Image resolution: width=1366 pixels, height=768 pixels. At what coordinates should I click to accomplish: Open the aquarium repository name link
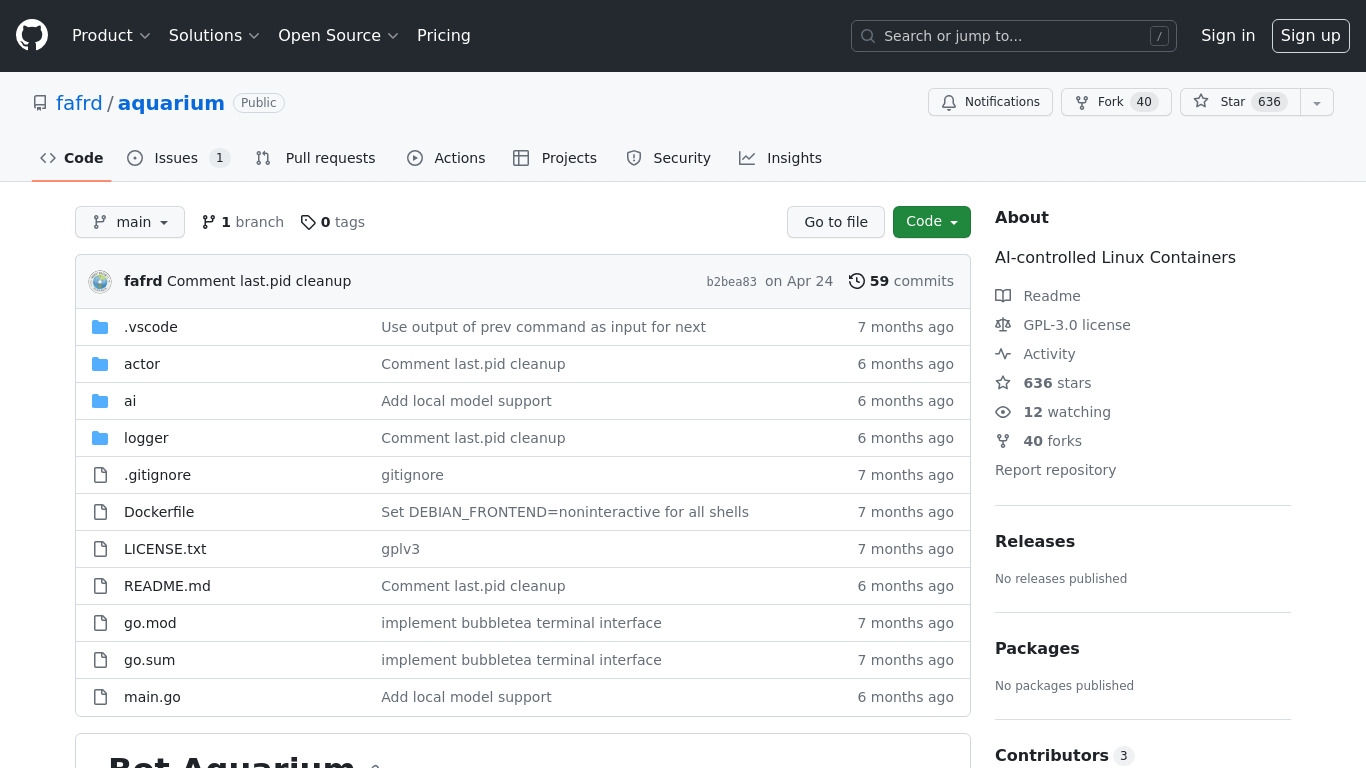click(171, 103)
